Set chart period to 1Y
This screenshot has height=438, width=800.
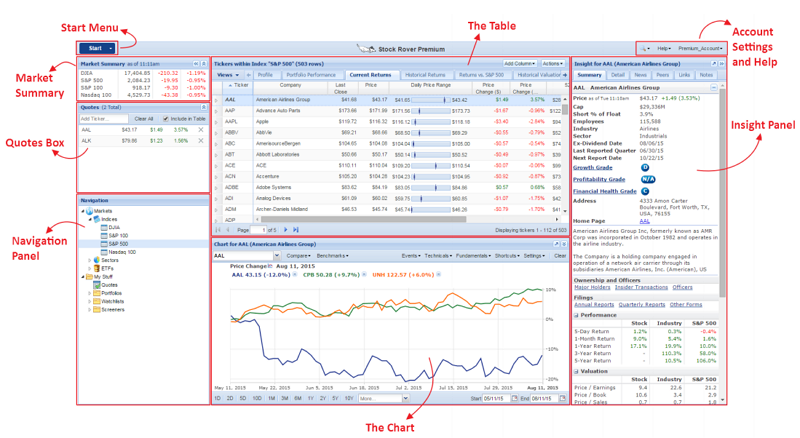tap(310, 398)
